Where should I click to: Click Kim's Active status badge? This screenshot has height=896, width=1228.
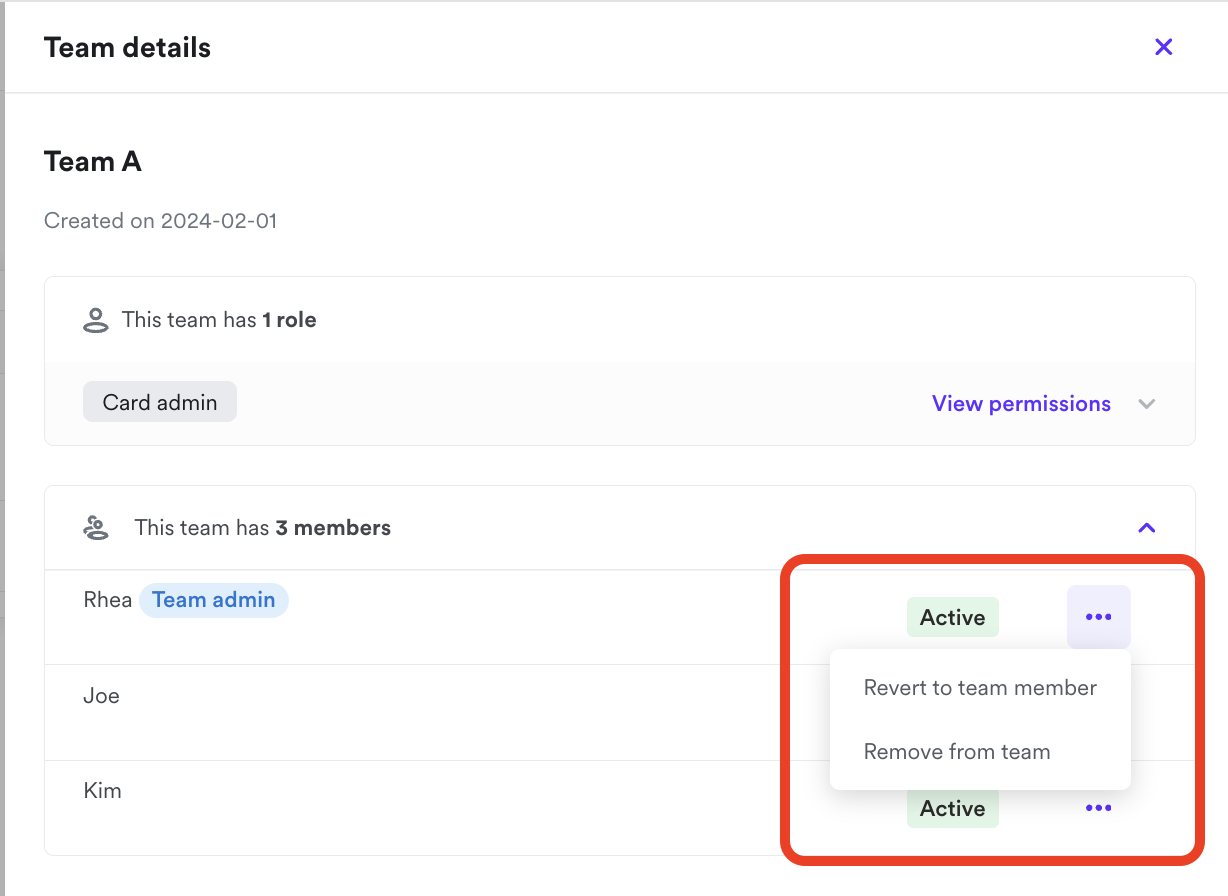click(952, 808)
